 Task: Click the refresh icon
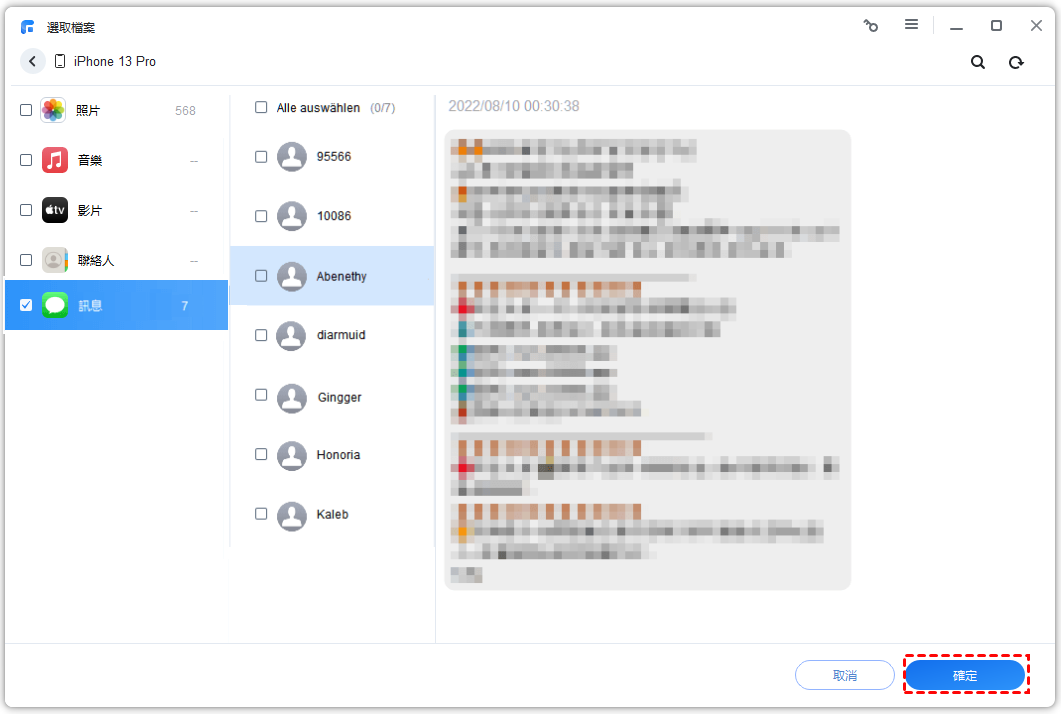(1016, 62)
